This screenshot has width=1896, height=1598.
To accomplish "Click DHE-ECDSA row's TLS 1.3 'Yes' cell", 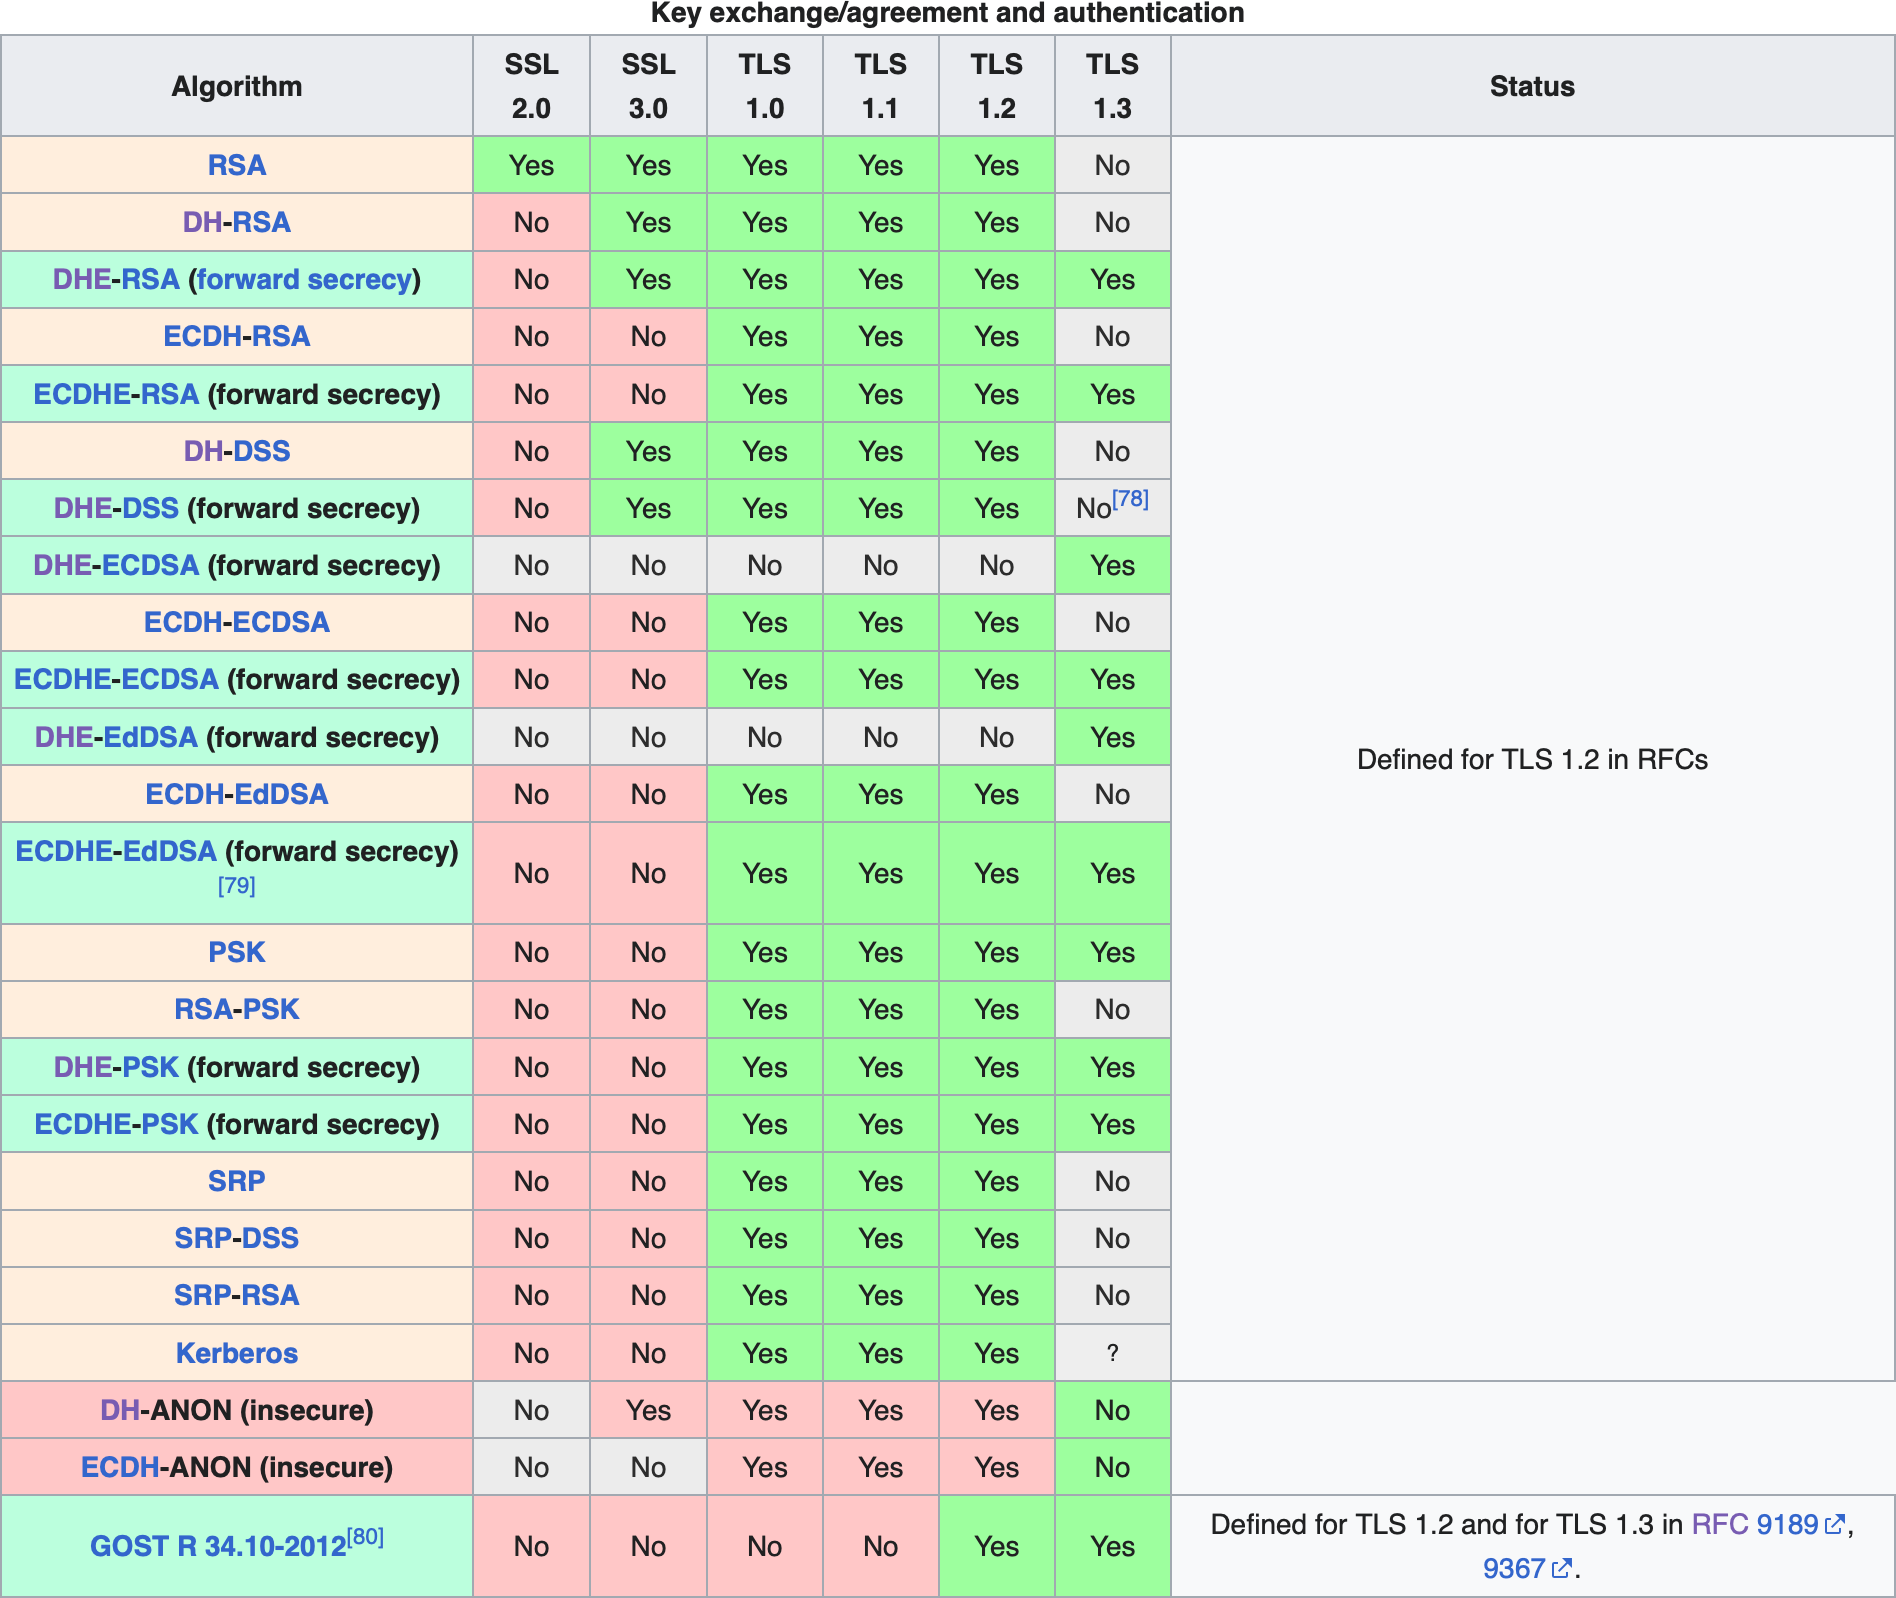I will tap(1113, 565).
